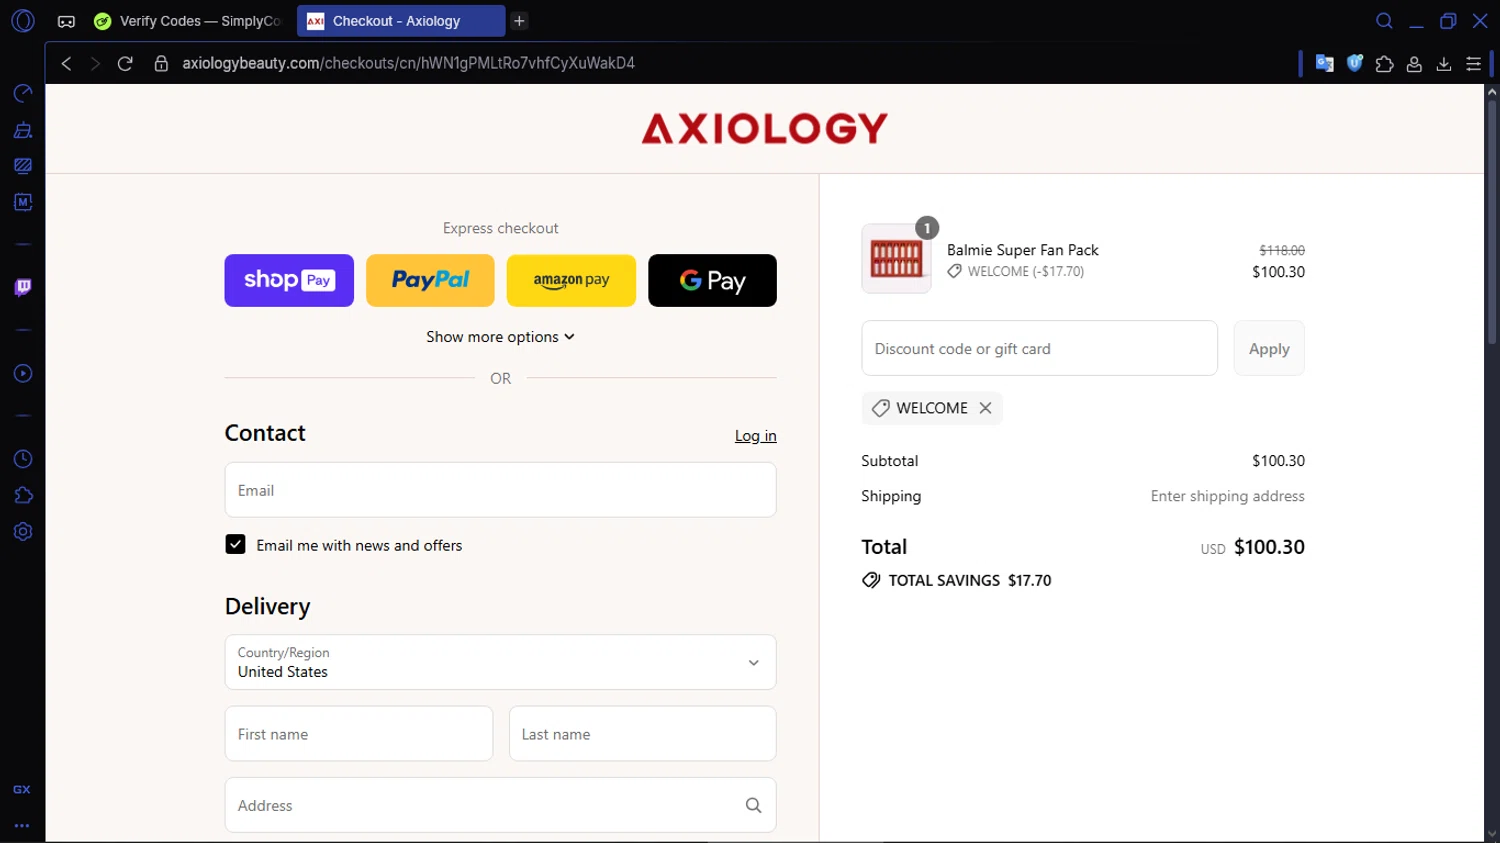Open the M monitor sidebar icon
The height and width of the screenshot is (843, 1500).
click(x=22, y=202)
